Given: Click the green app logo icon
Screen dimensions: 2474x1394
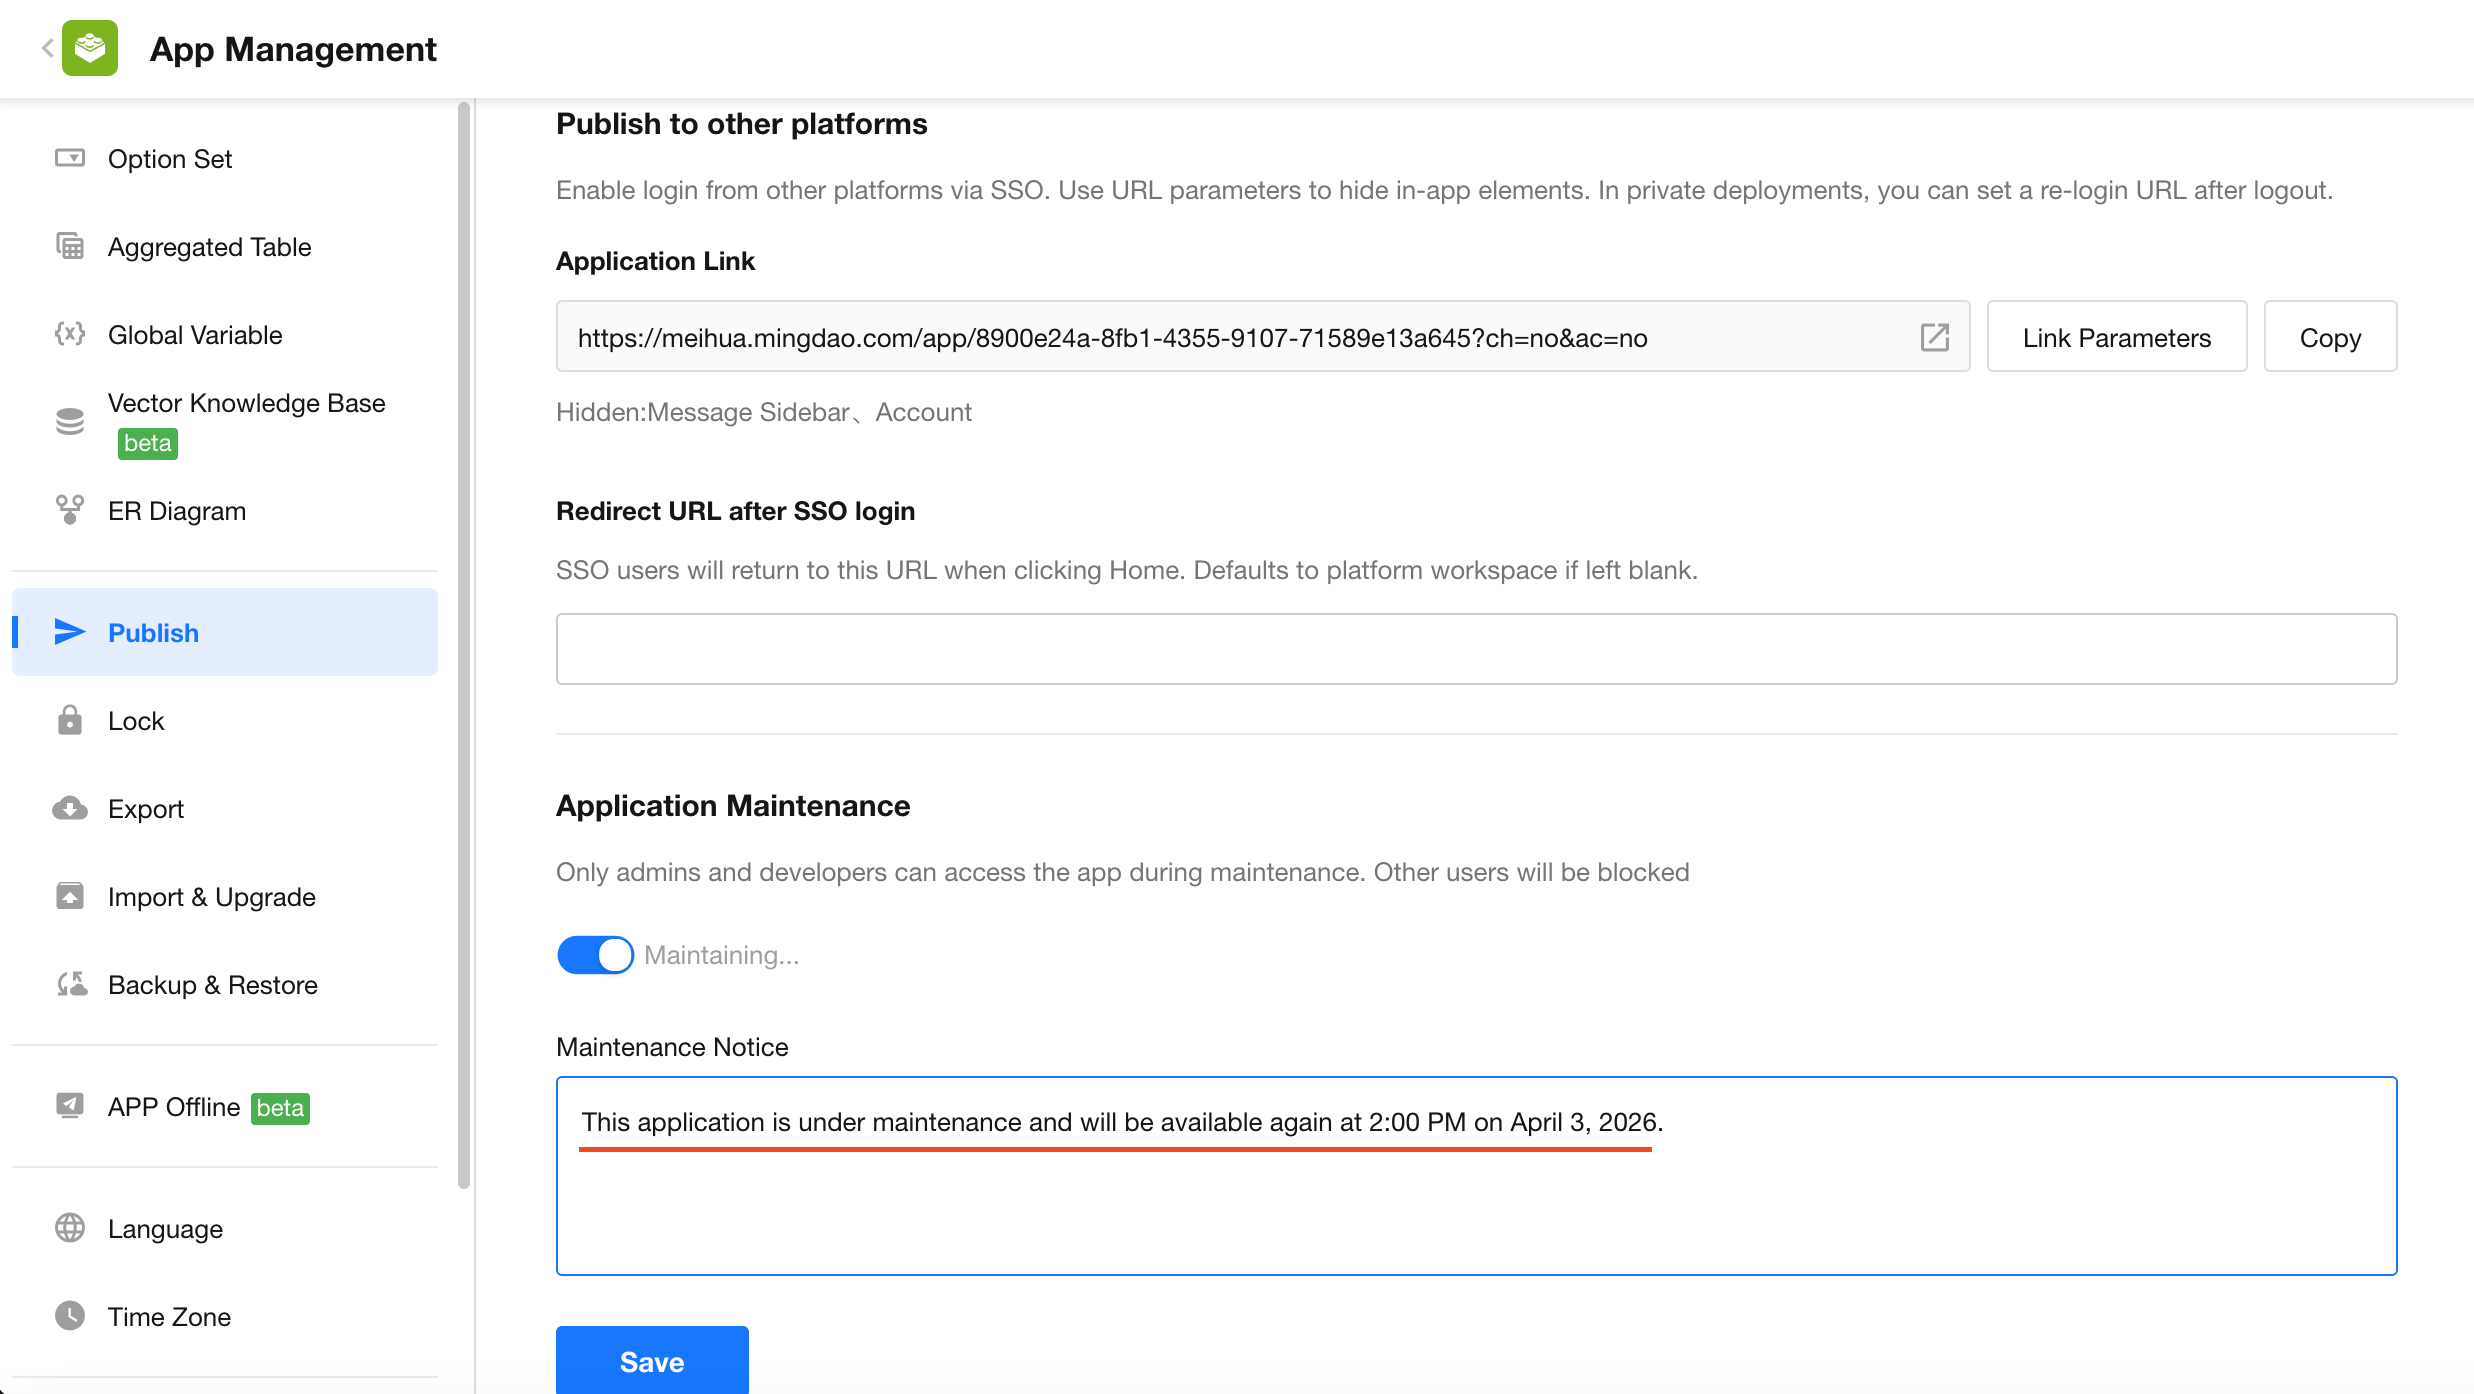Looking at the screenshot, I should [90, 48].
